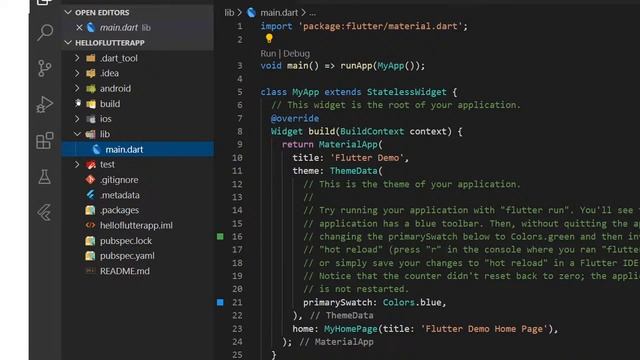Click the 'Flutter Demo' title string
Screen dimensions: 640x360
point(367,158)
